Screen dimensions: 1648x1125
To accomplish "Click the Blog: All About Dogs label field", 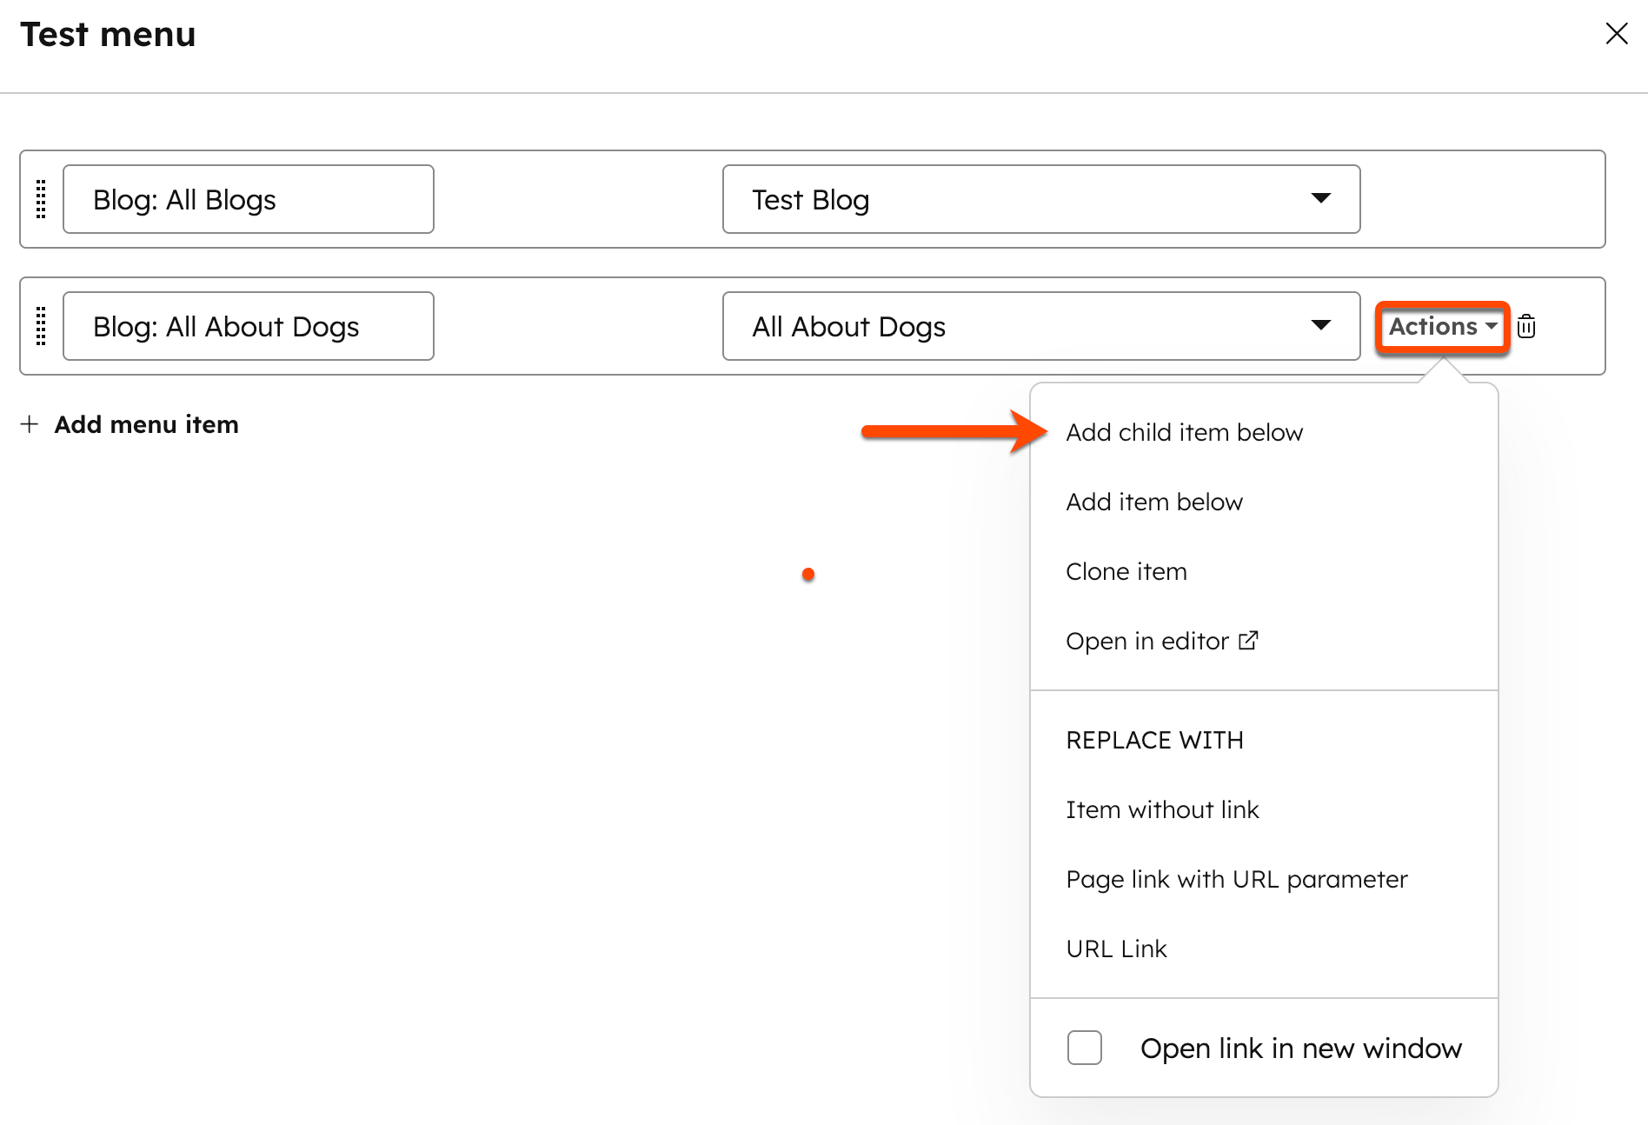I will (248, 326).
